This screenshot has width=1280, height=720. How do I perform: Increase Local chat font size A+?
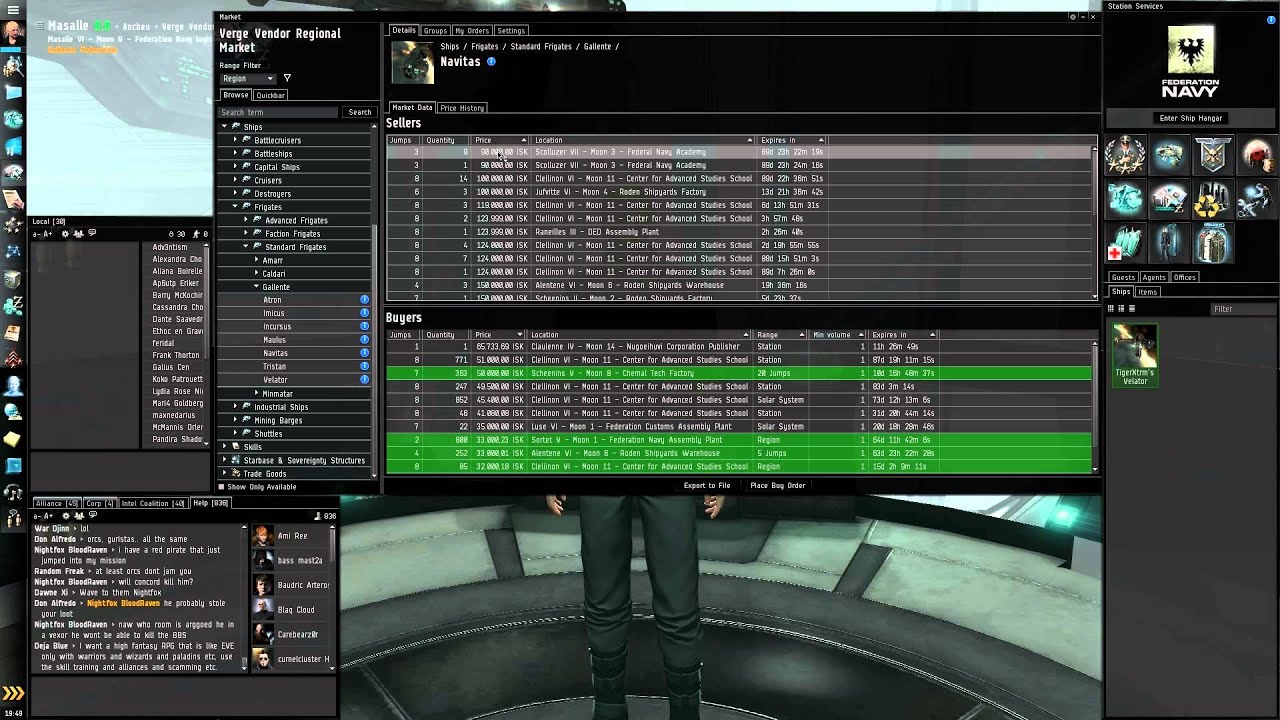click(48, 234)
